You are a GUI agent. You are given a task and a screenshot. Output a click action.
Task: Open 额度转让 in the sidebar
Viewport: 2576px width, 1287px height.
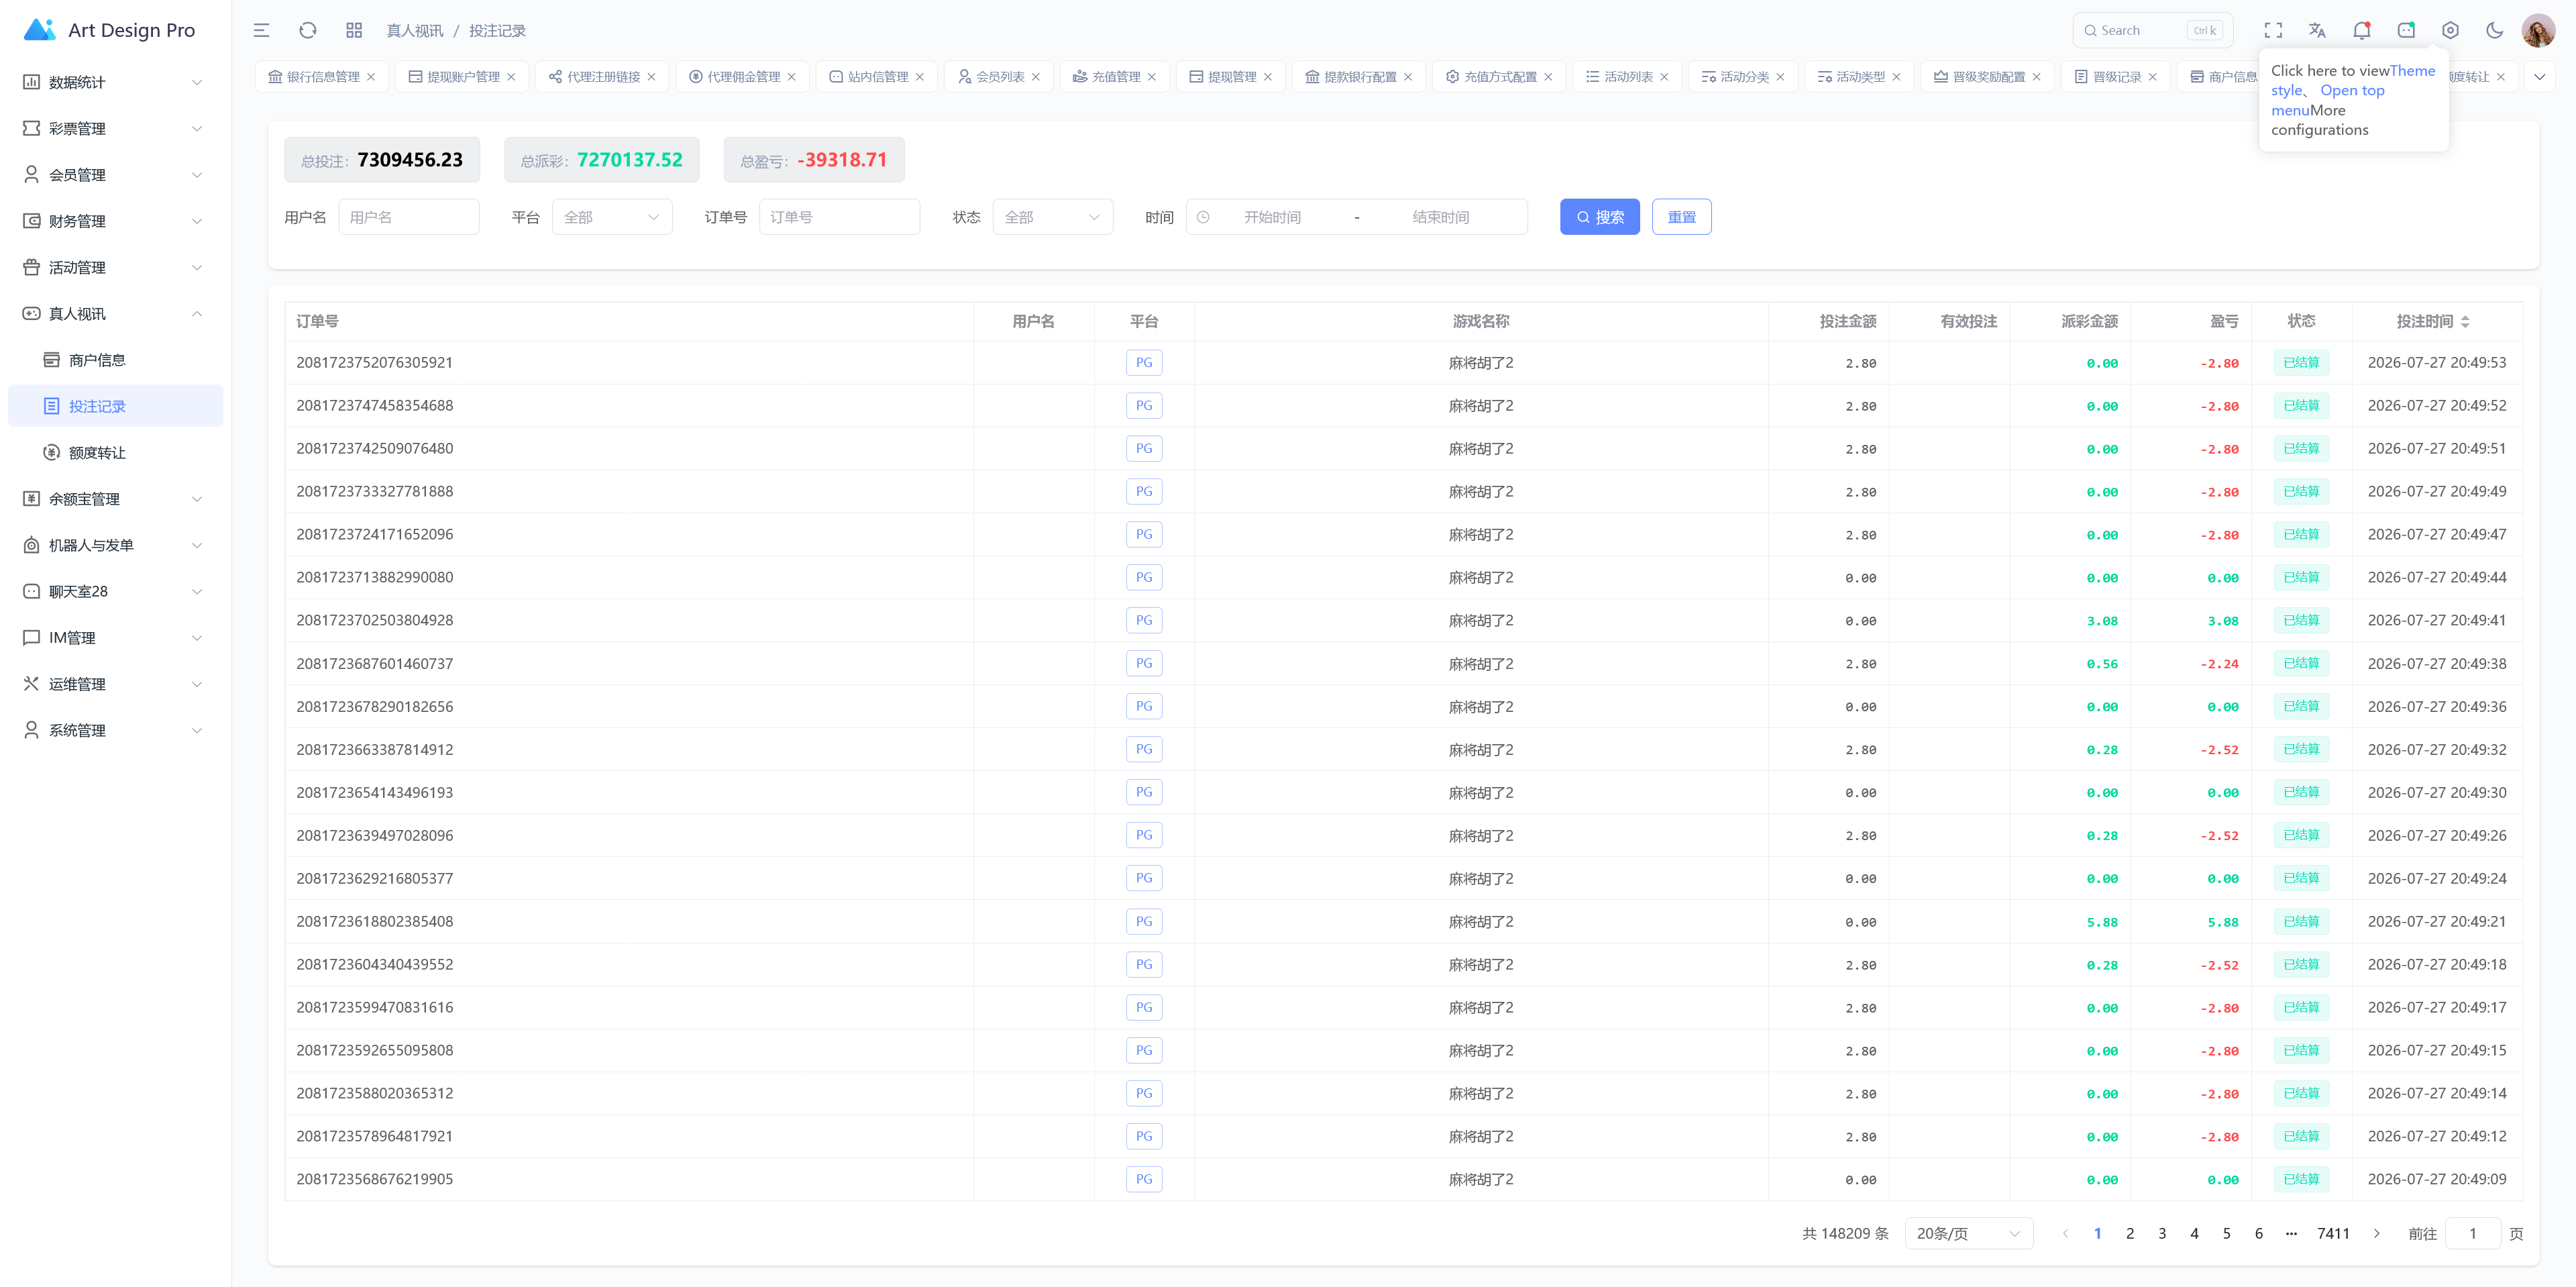[116, 453]
